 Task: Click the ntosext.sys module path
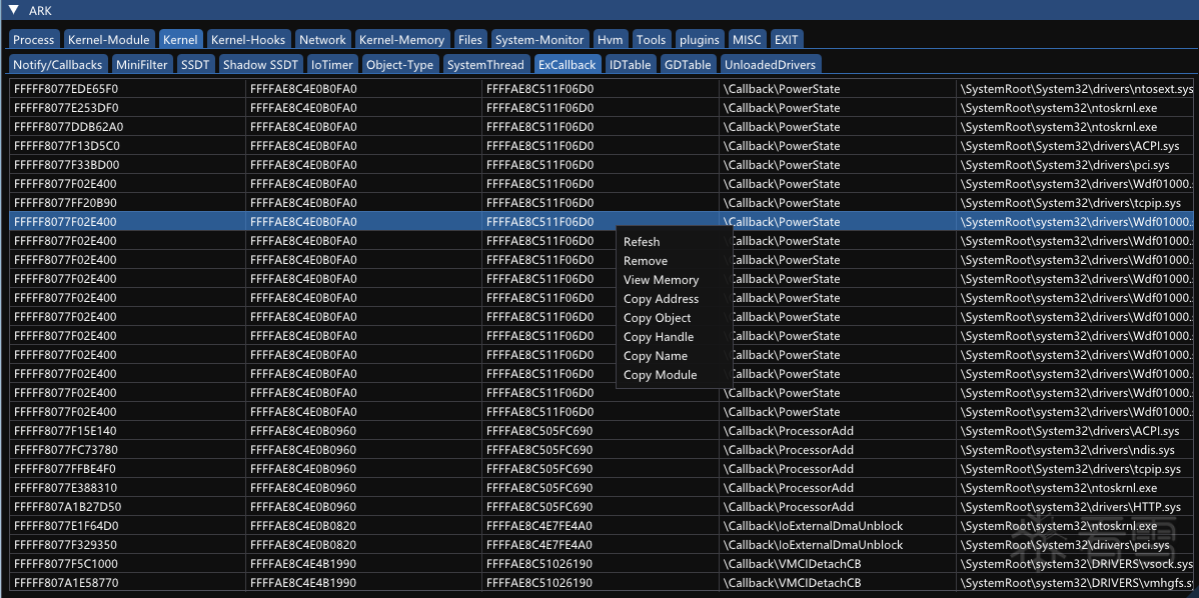(x=1074, y=89)
